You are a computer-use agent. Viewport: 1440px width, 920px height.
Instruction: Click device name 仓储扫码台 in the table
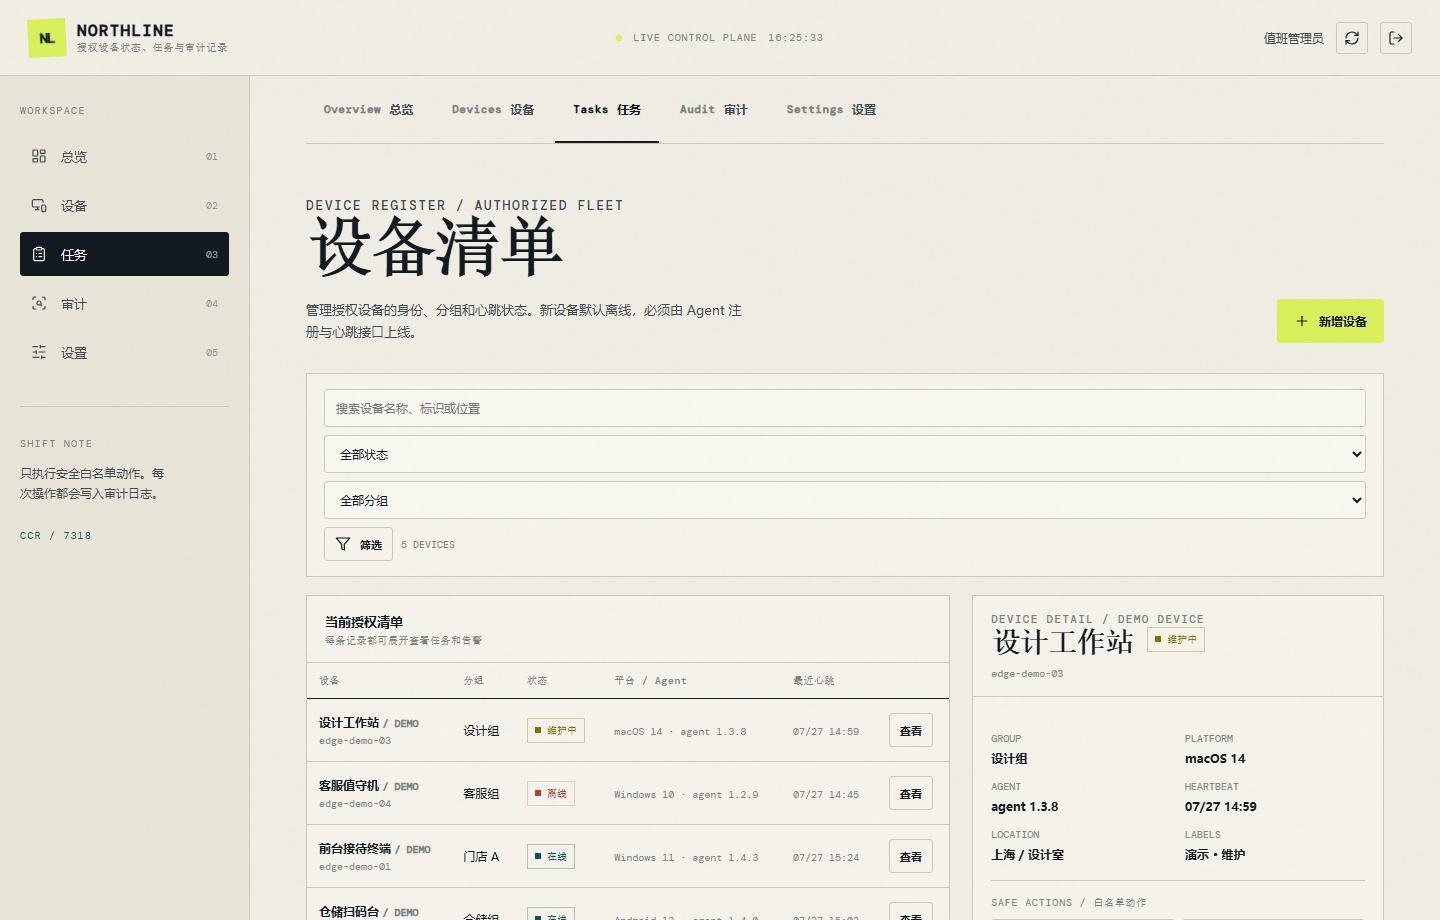pos(349,911)
